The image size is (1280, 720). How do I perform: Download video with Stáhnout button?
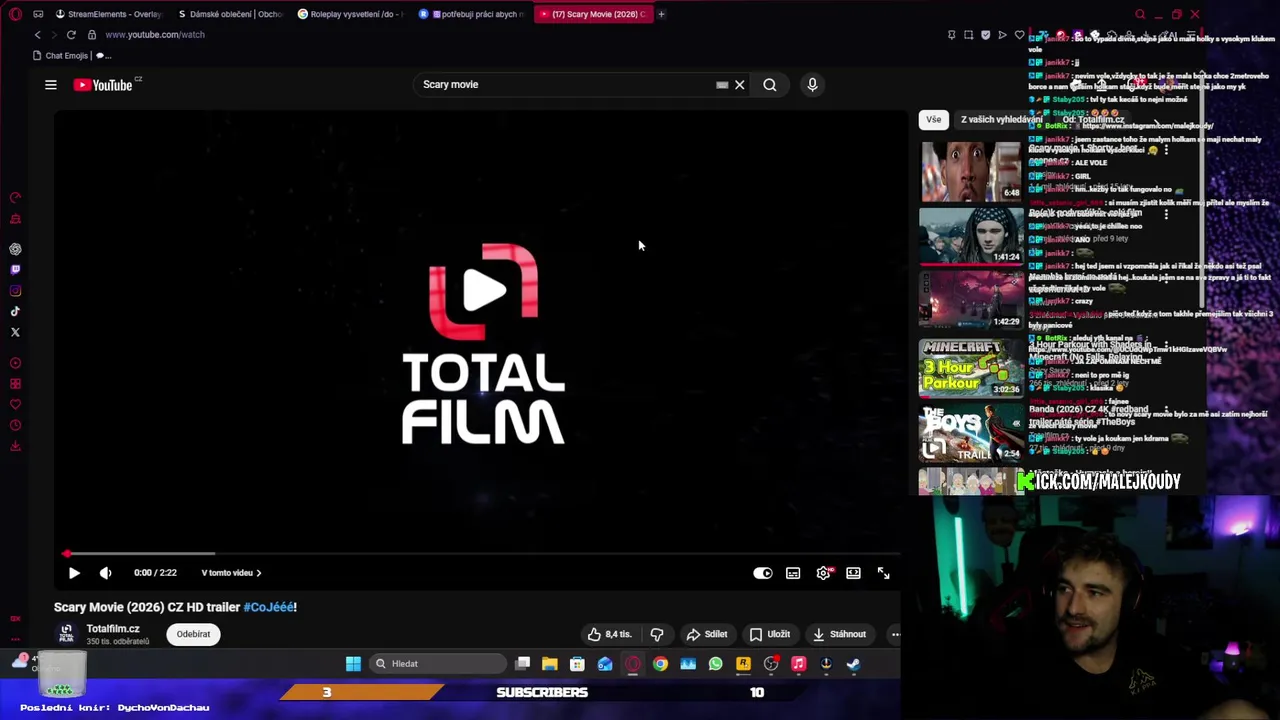[x=839, y=634]
